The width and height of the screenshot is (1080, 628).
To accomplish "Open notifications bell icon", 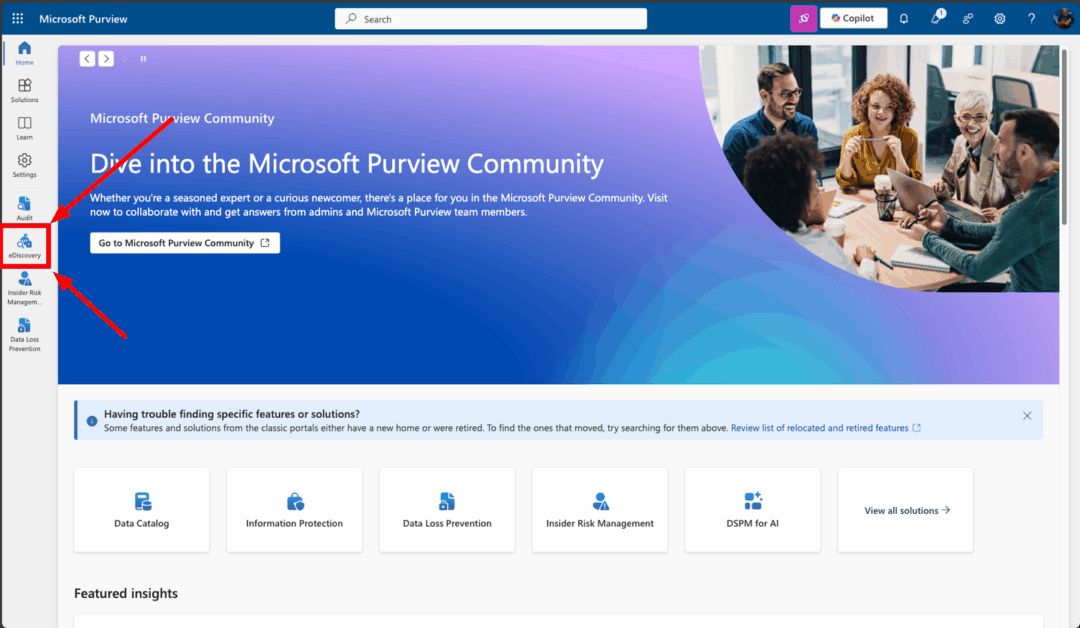I will click(904, 19).
